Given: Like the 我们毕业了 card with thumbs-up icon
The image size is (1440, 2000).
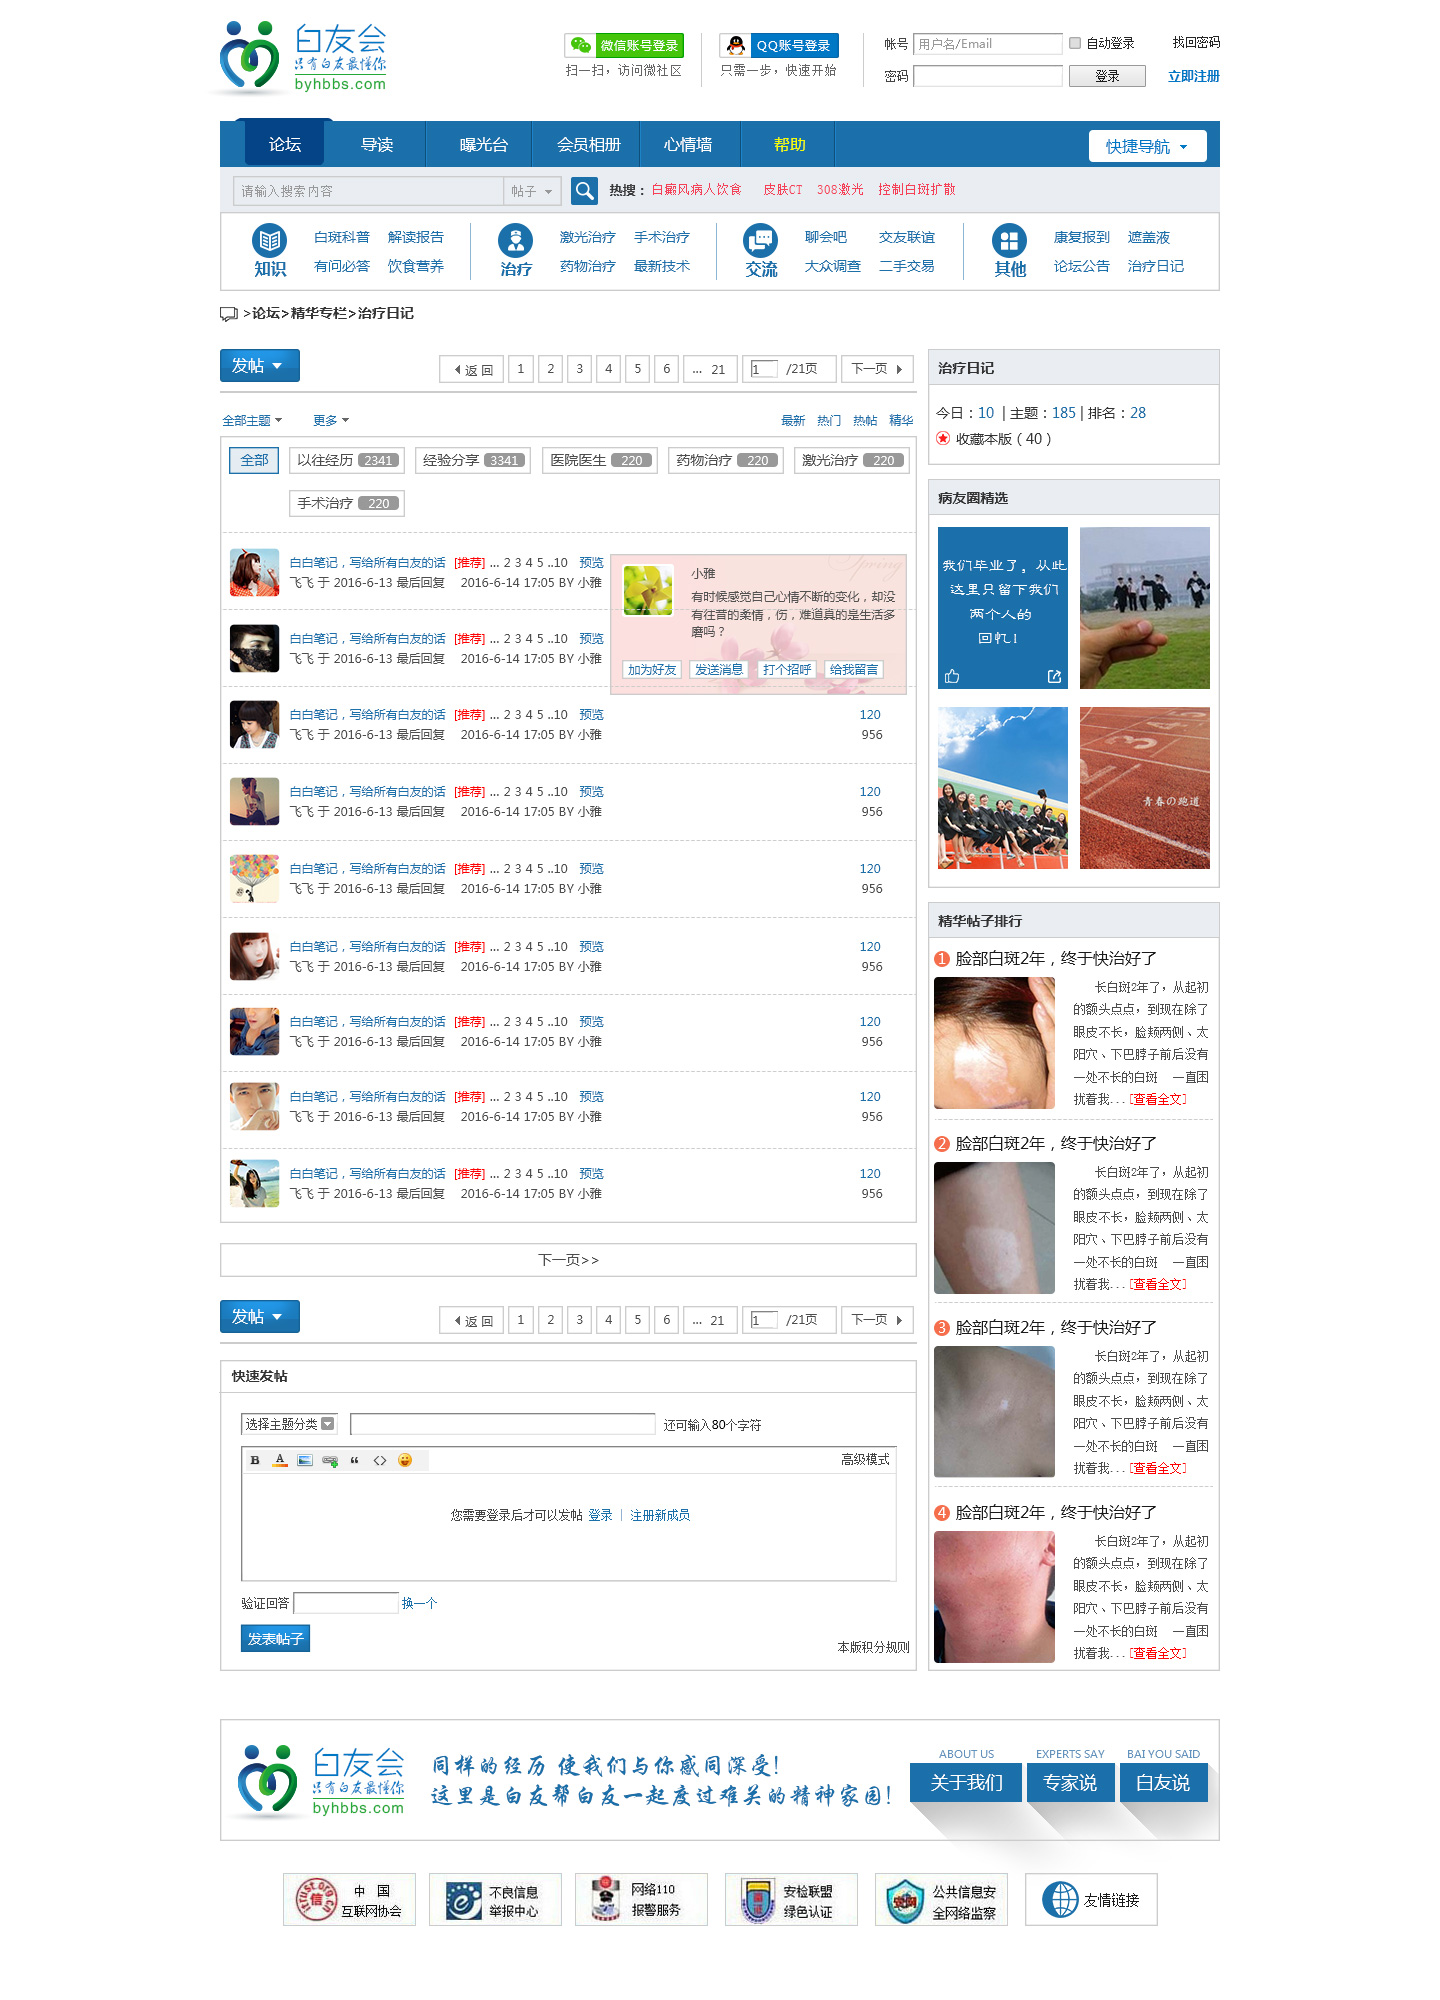Looking at the screenshot, I should point(952,676).
